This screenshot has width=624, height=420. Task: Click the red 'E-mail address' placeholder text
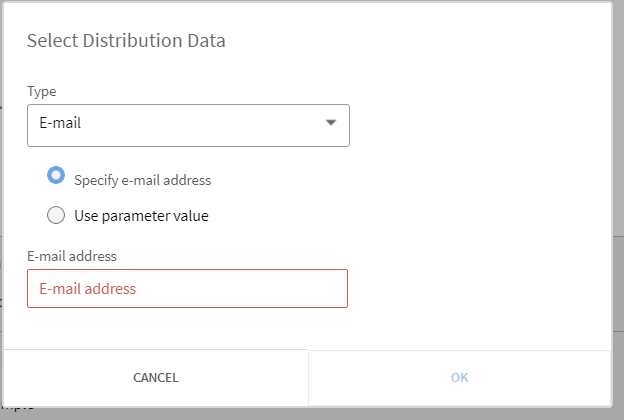point(88,289)
